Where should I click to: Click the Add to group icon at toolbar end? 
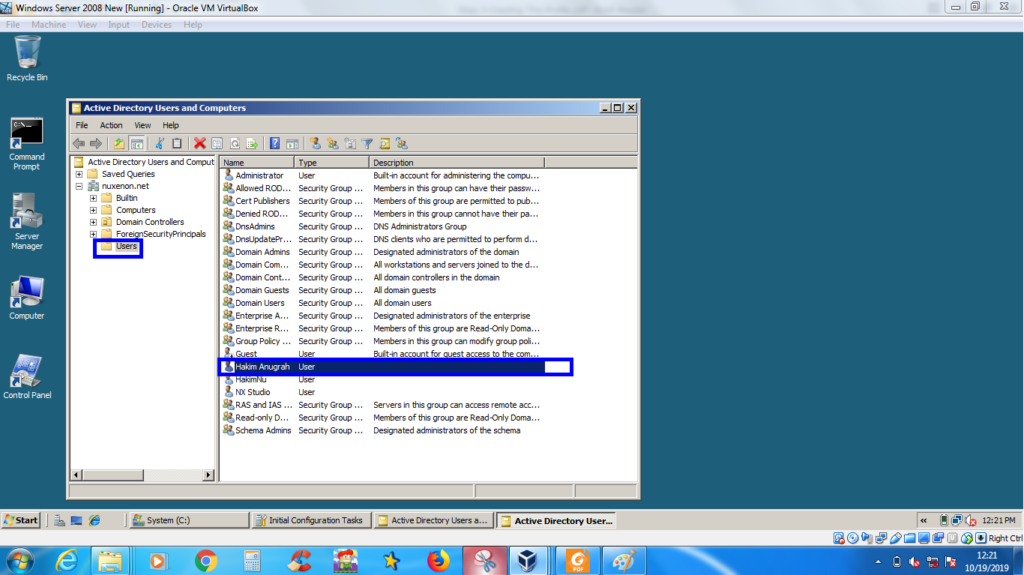[402, 143]
